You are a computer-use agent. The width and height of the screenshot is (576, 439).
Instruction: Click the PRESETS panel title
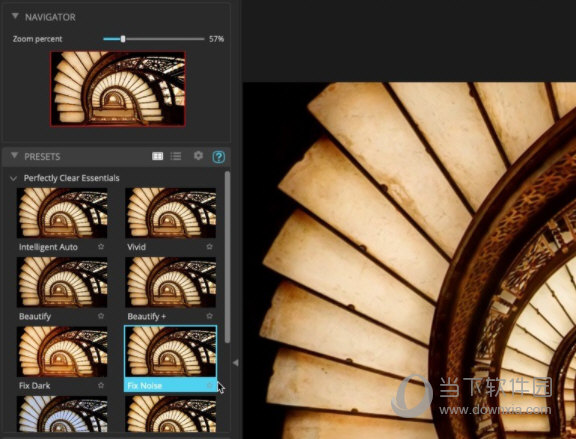(x=42, y=156)
